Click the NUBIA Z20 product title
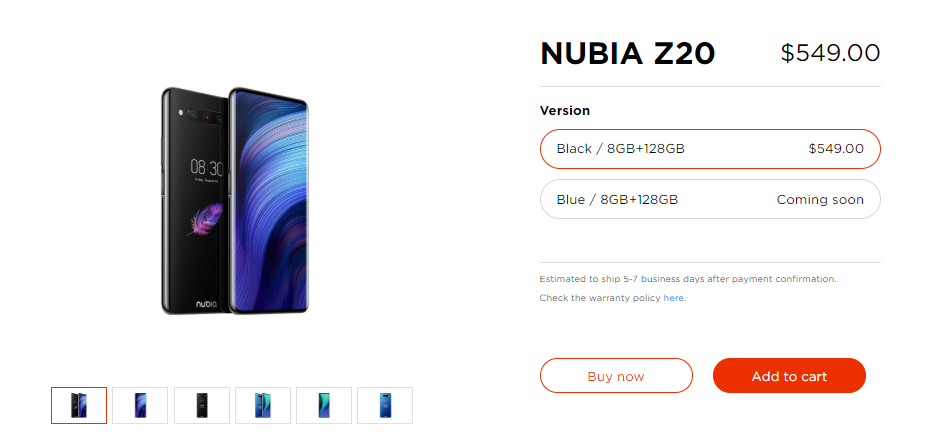The height and width of the screenshot is (438, 945). click(627, 54)
